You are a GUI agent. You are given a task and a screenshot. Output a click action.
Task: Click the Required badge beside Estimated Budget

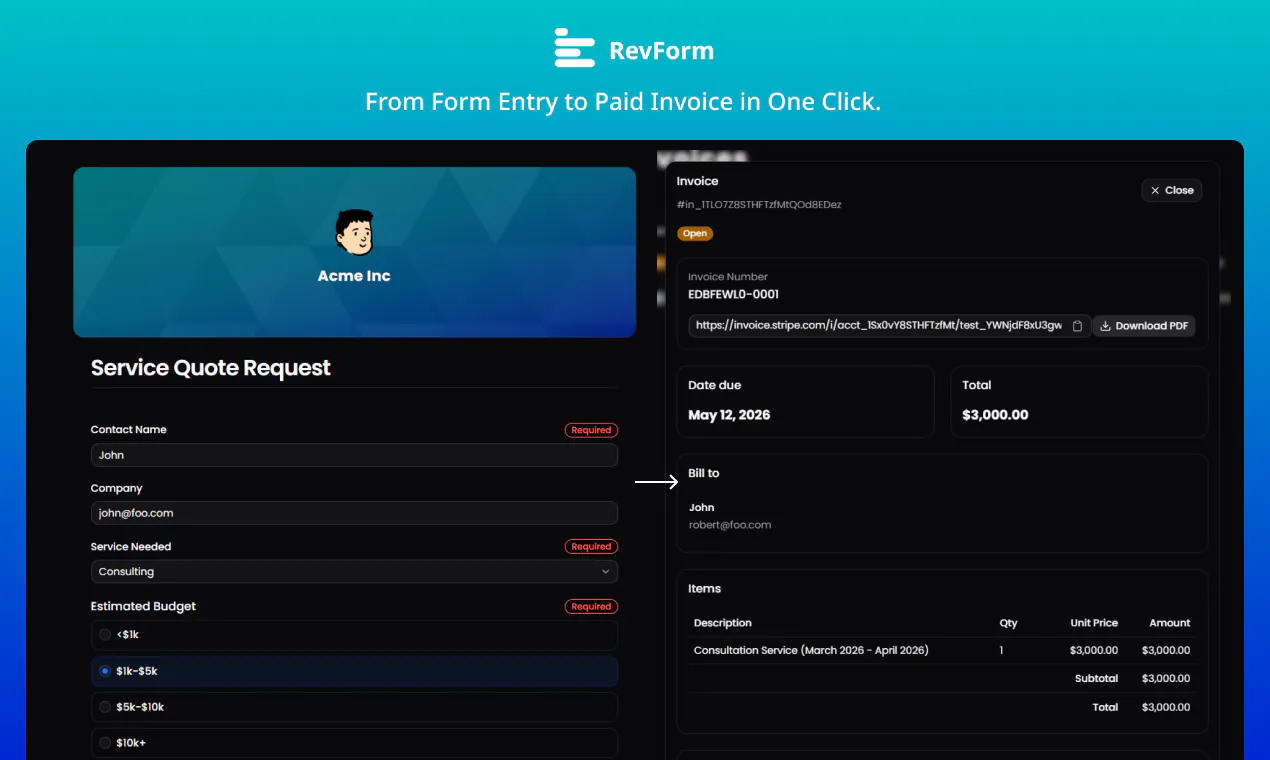click(591, 607)
